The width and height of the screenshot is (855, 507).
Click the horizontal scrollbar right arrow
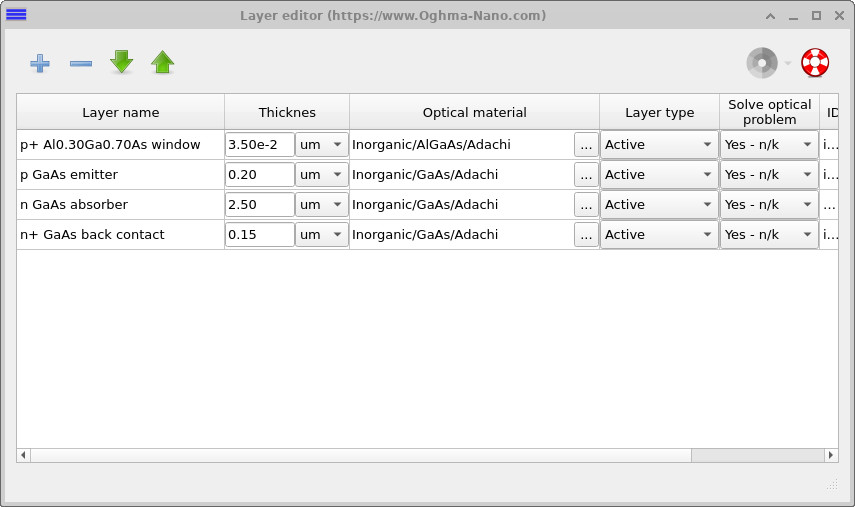831,455
